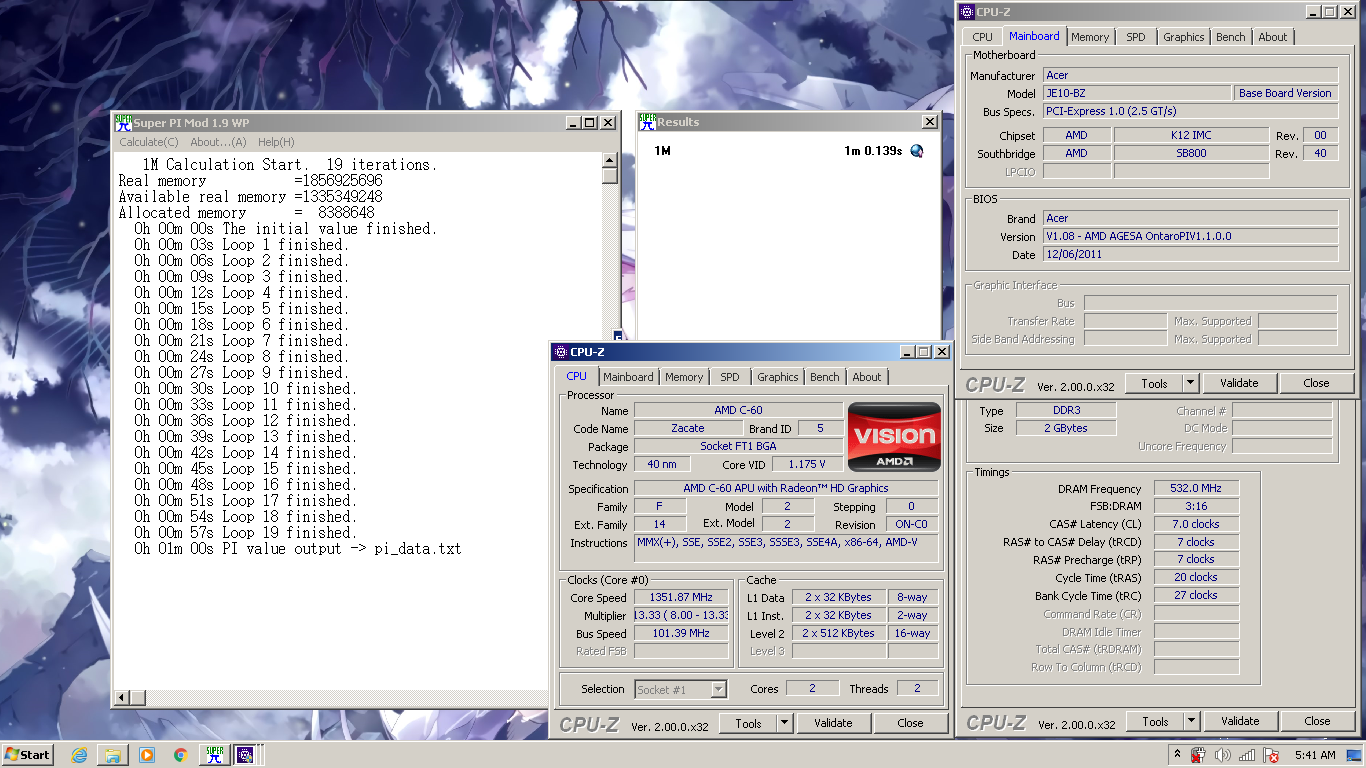This screenshot has width=1366, height=768.
Task: Switch to SPD tab in front CPU-Z
Action: (730, 377)
